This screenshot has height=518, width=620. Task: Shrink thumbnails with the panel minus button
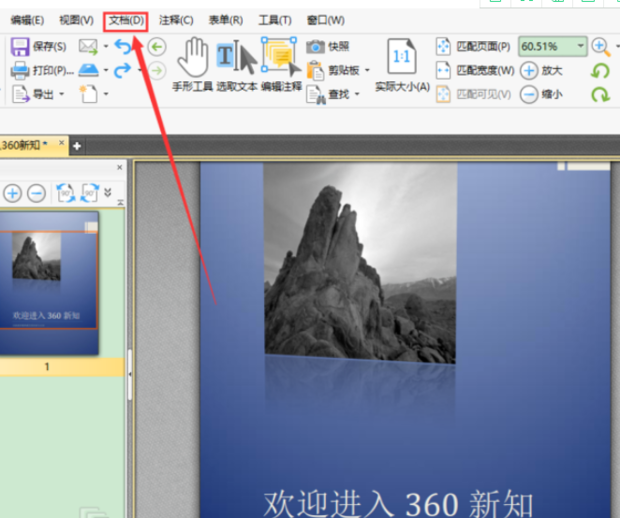(36, 194)
